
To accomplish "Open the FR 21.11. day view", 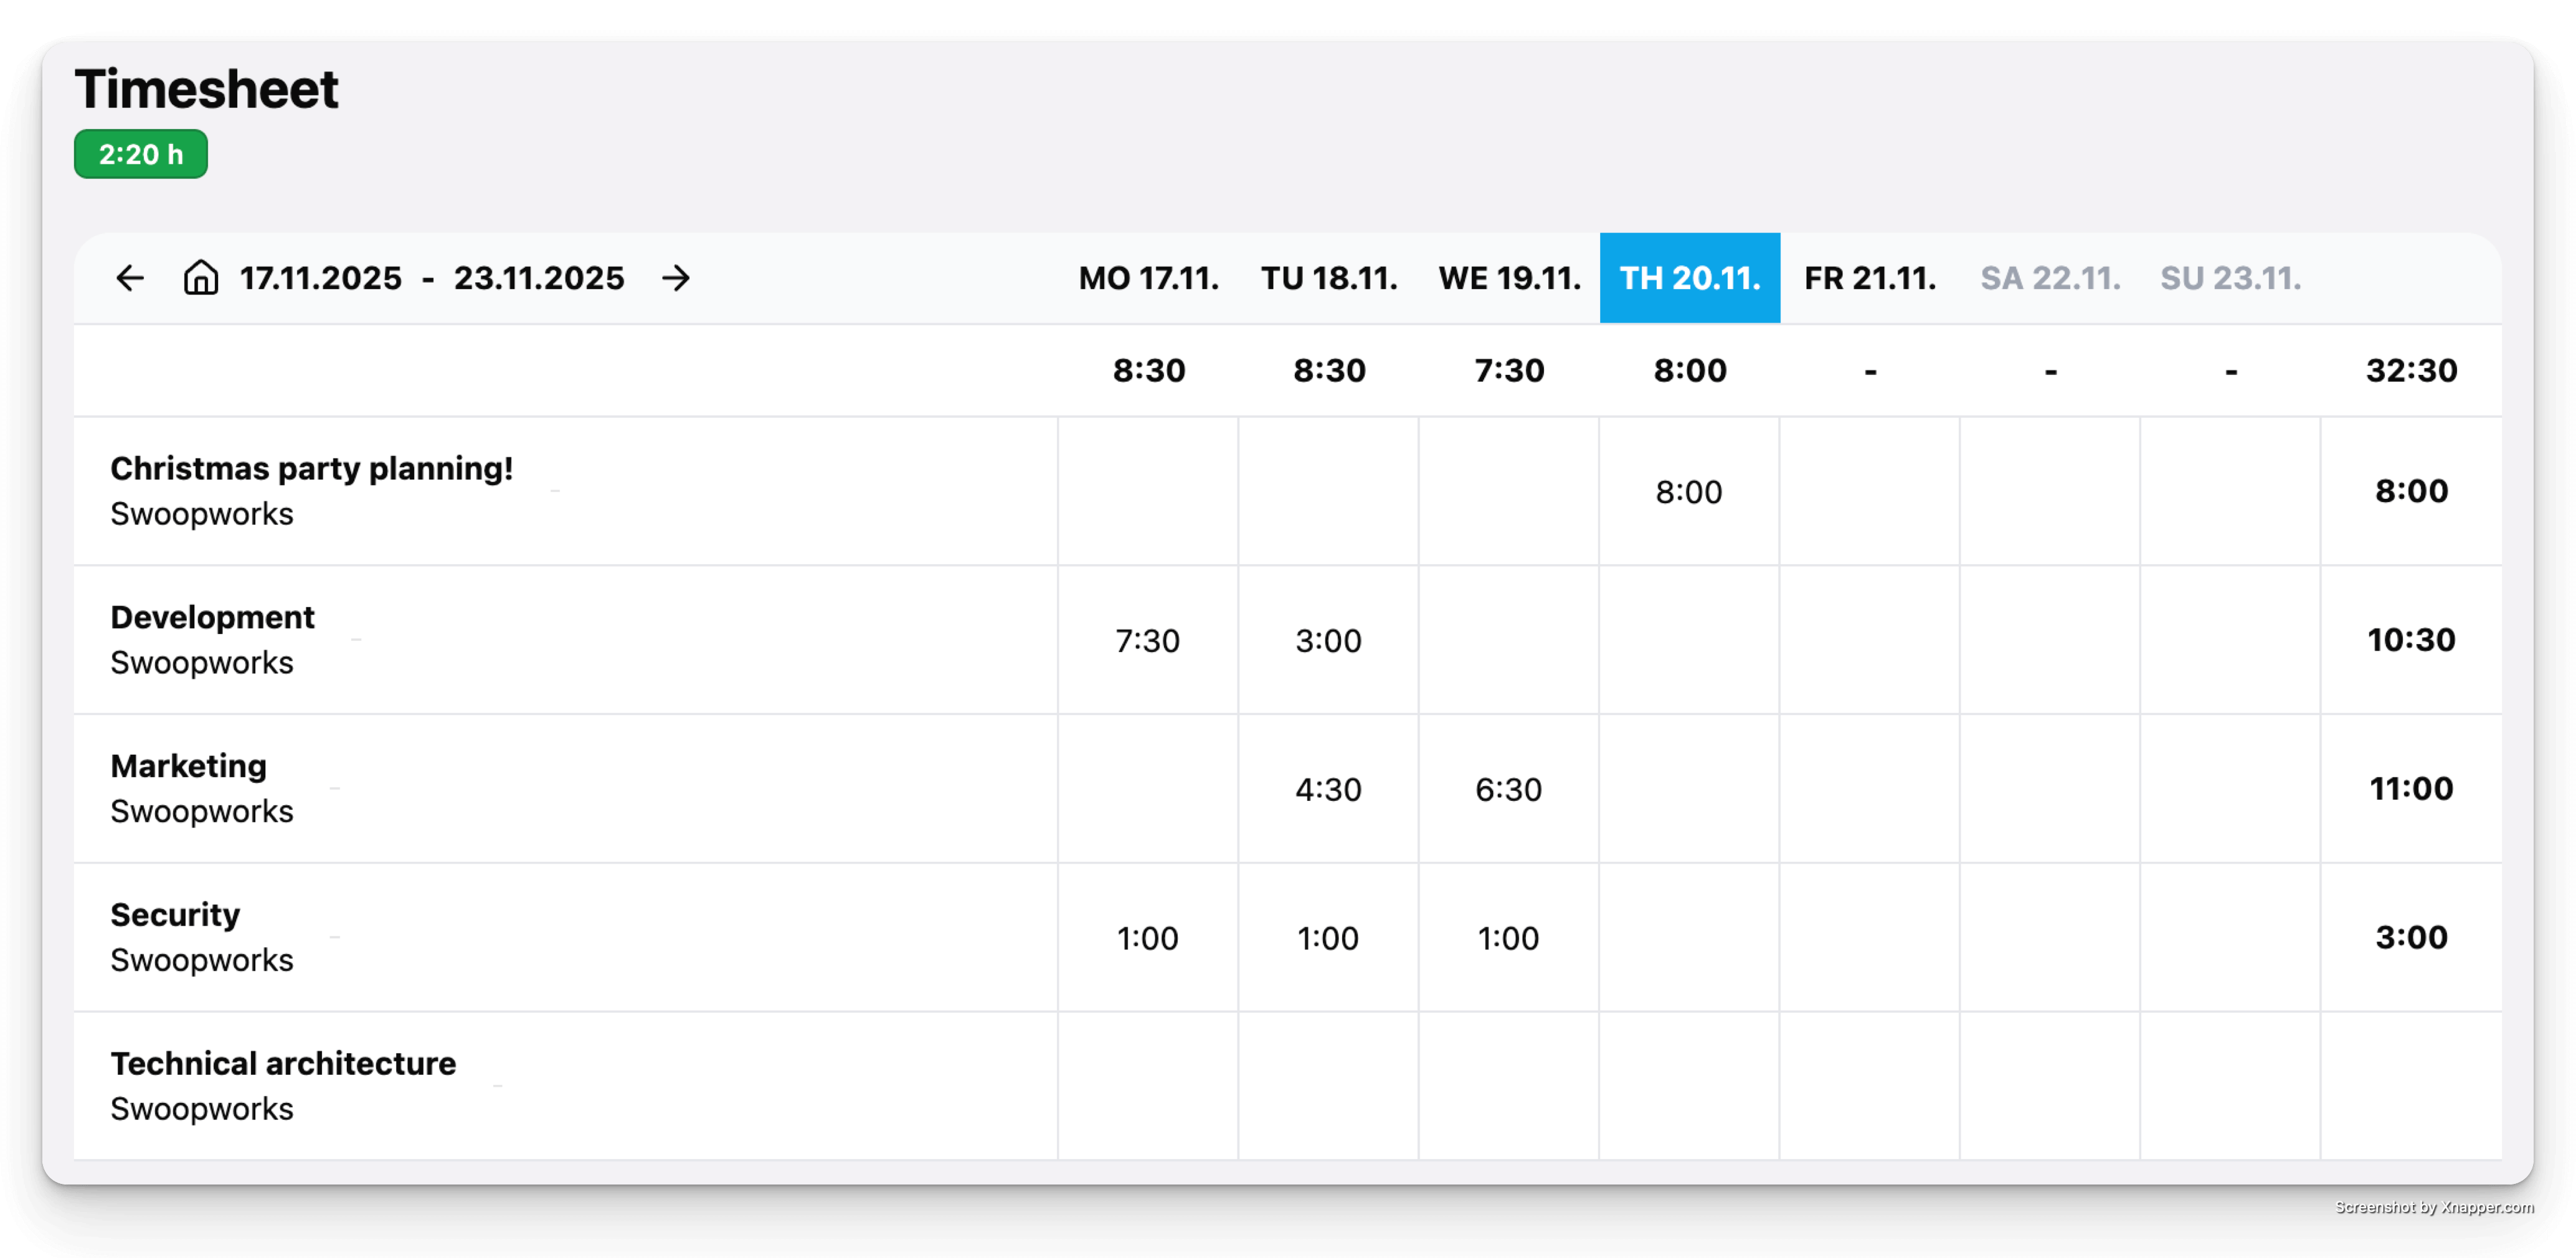I will coord(1869,278).
